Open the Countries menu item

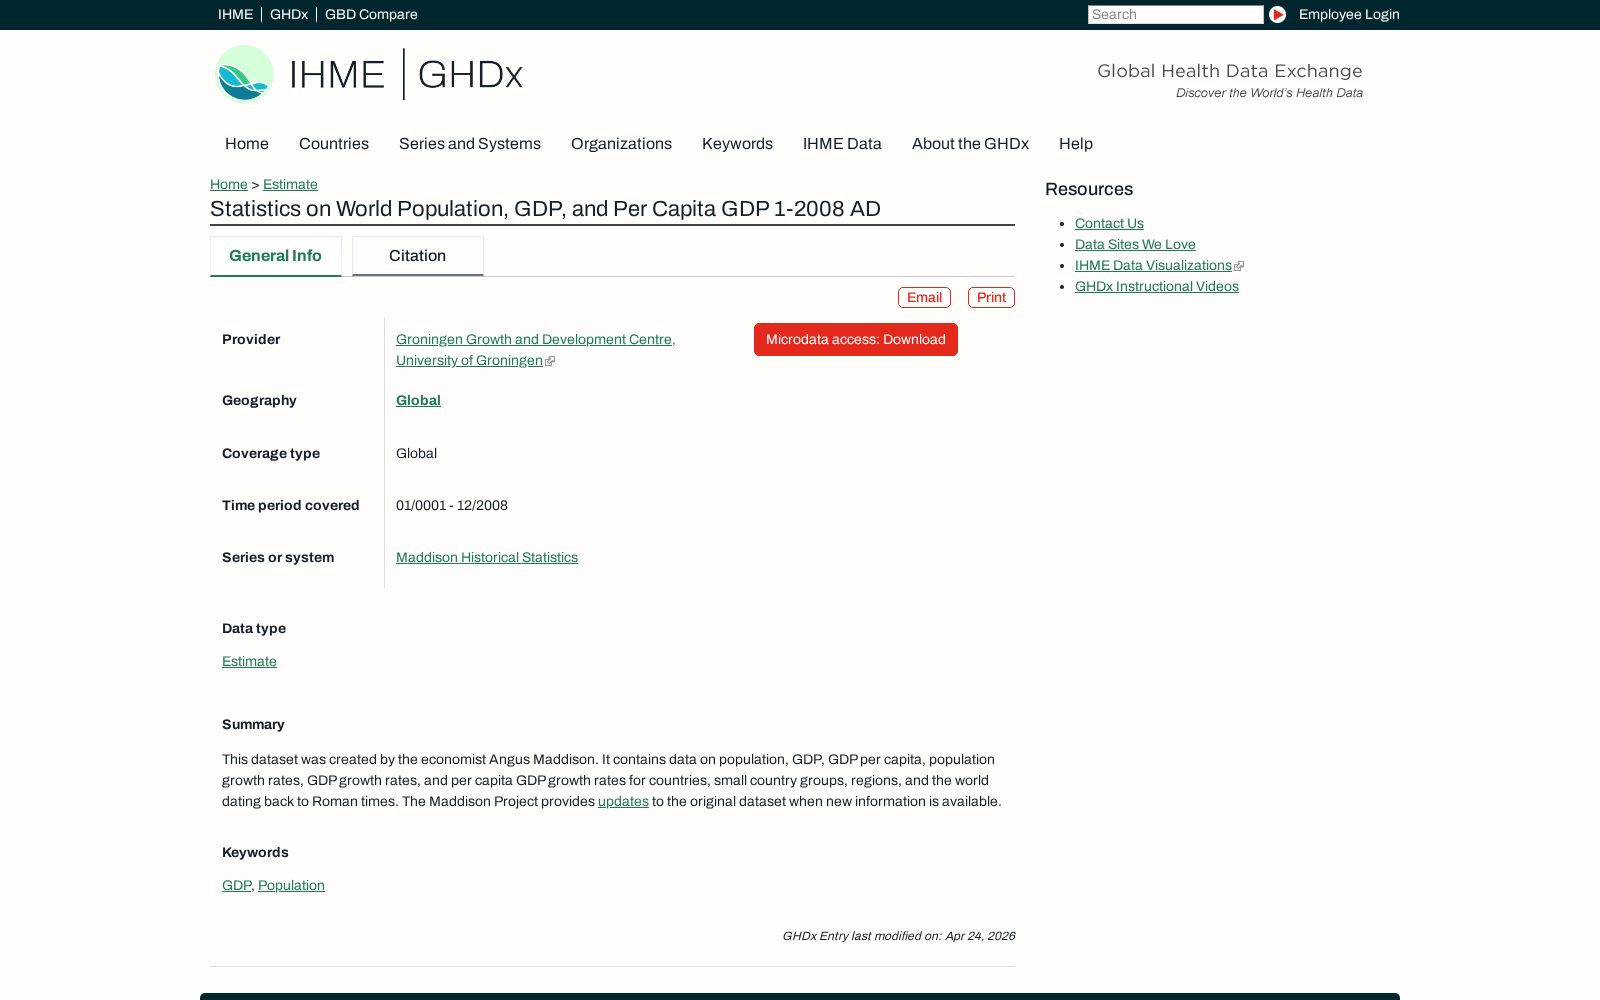click(334, 144)
